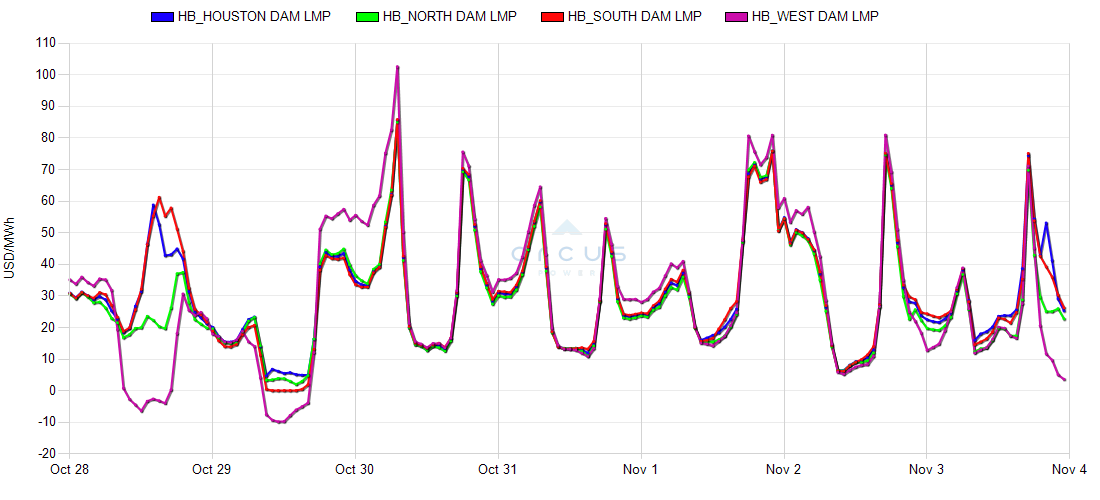Click the Oct 30 x-axis date label
The height and width of the screenshot is (500, 1100).
coord(355,469)
